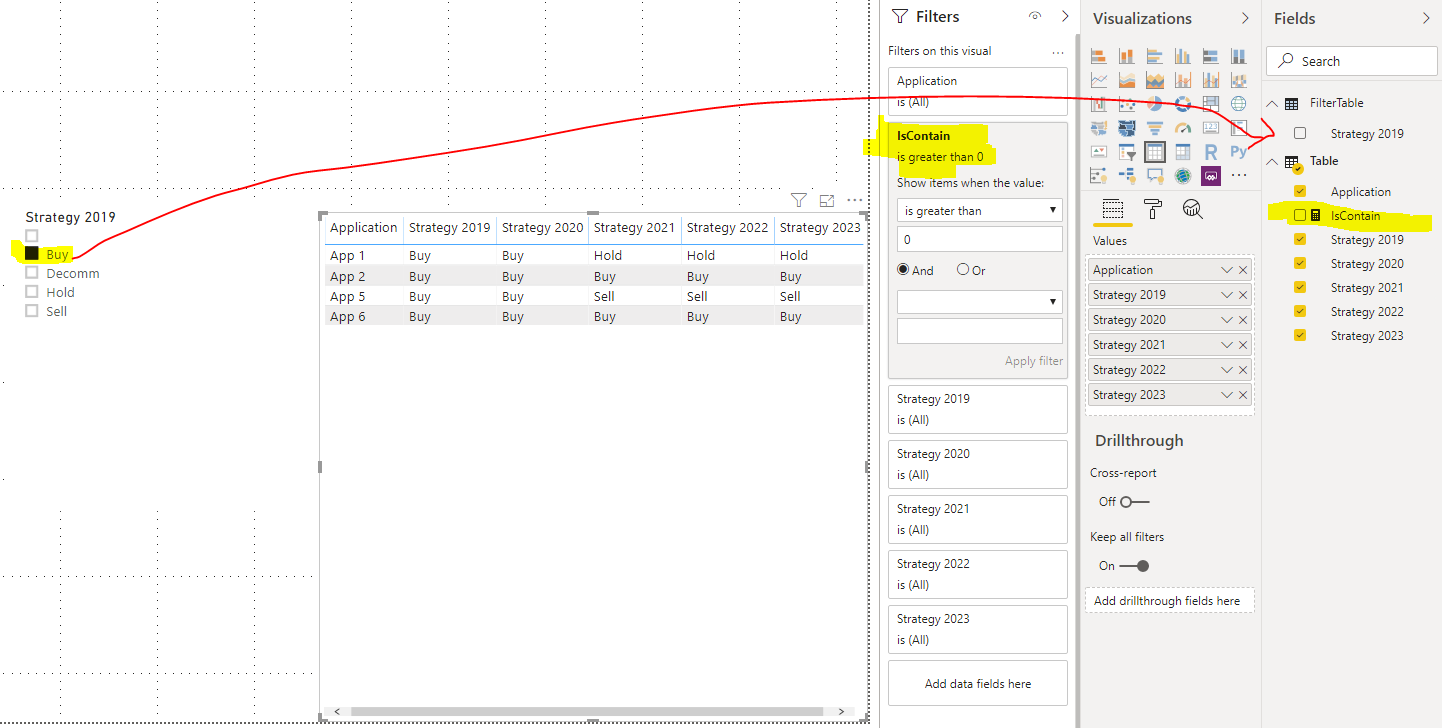Add a Python visual
Image resolution: width=1442 pixels, height=728 pixels.
[1238, 152]
